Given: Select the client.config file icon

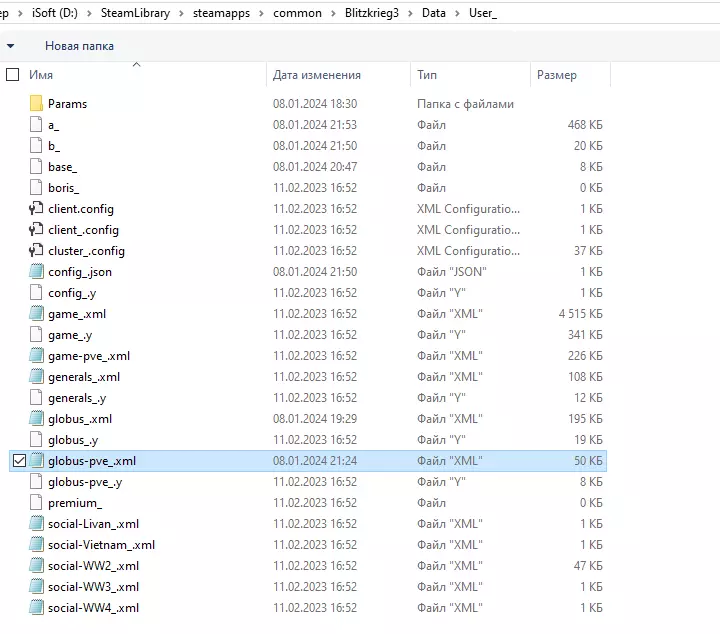Looking at the screenshot, I should pos(36,208).
